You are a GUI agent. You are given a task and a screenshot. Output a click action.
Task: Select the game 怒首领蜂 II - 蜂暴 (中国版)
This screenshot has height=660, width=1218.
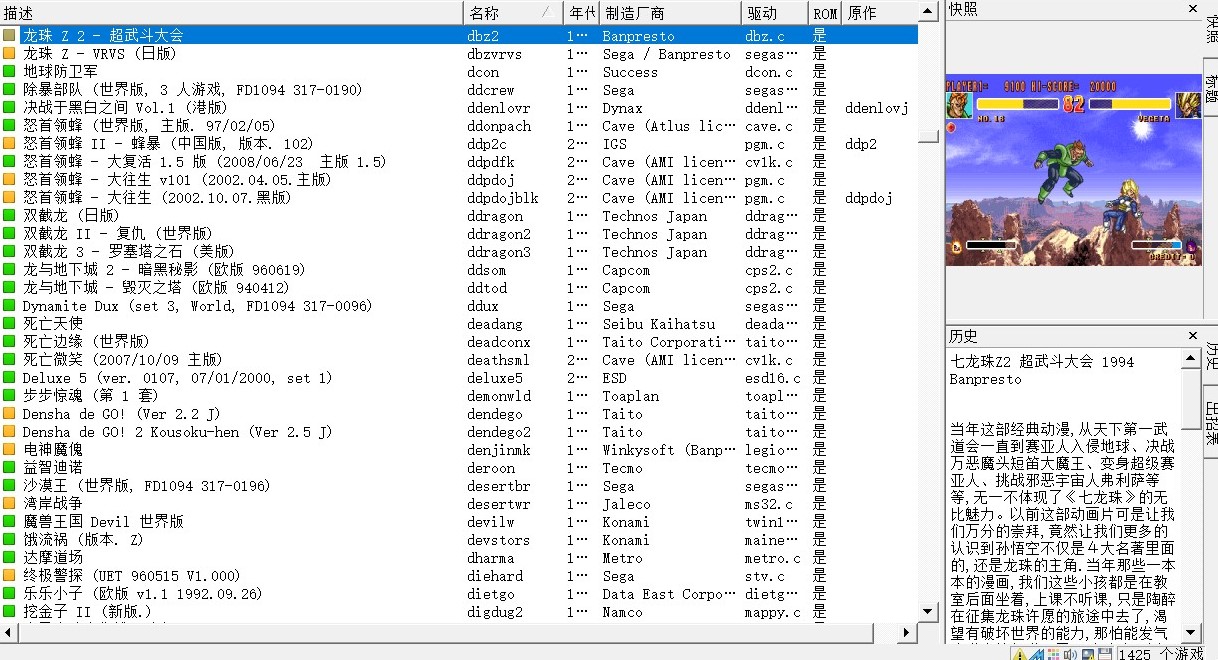click(x=459, y=144)
